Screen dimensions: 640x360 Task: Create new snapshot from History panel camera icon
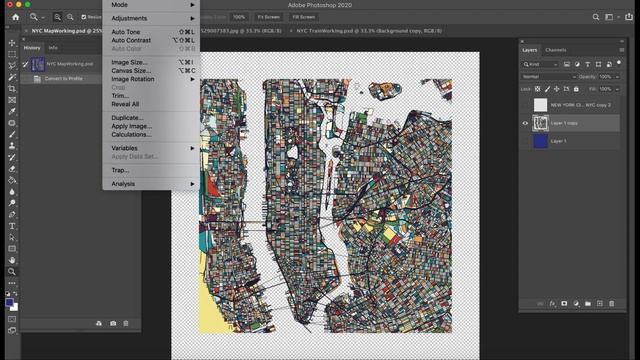click(x=113, y=323)
